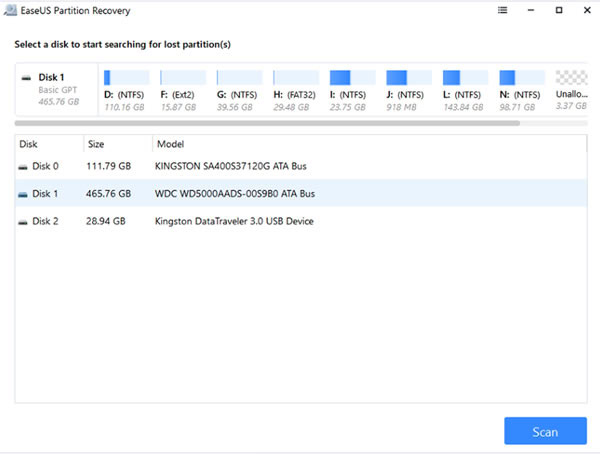Maximize the EaseUS Partition Recovery window
The height and width of the screenshot is (454, 600).
559,10
